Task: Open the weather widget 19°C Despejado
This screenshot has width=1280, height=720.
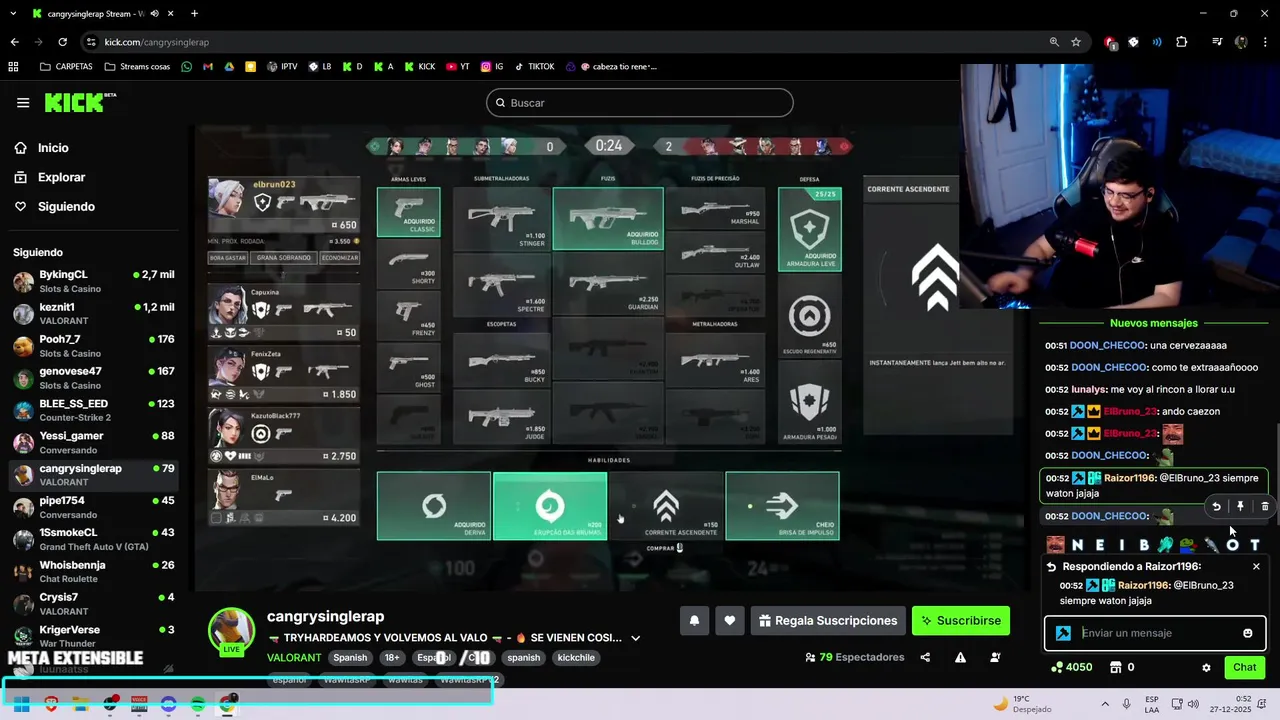Action: 1020,704
